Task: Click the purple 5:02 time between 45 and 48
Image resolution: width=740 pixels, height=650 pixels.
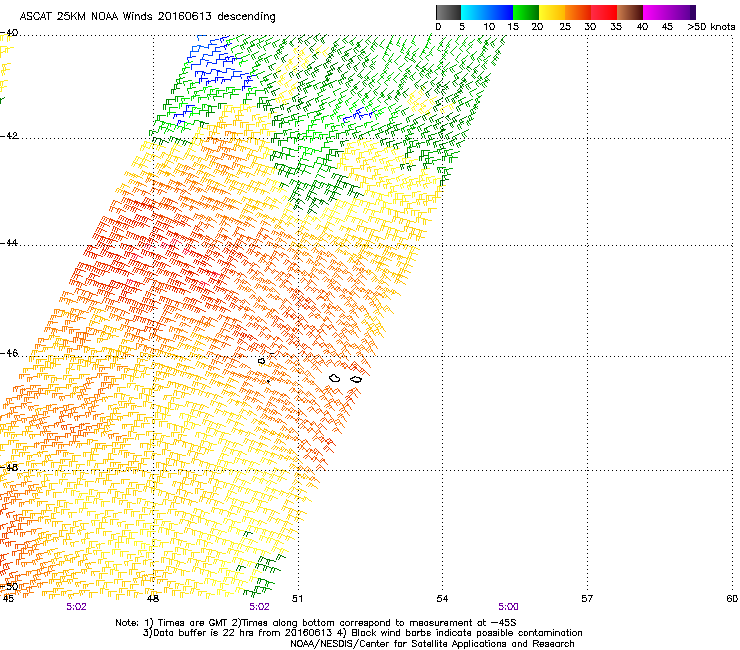Action: [76, 607]
